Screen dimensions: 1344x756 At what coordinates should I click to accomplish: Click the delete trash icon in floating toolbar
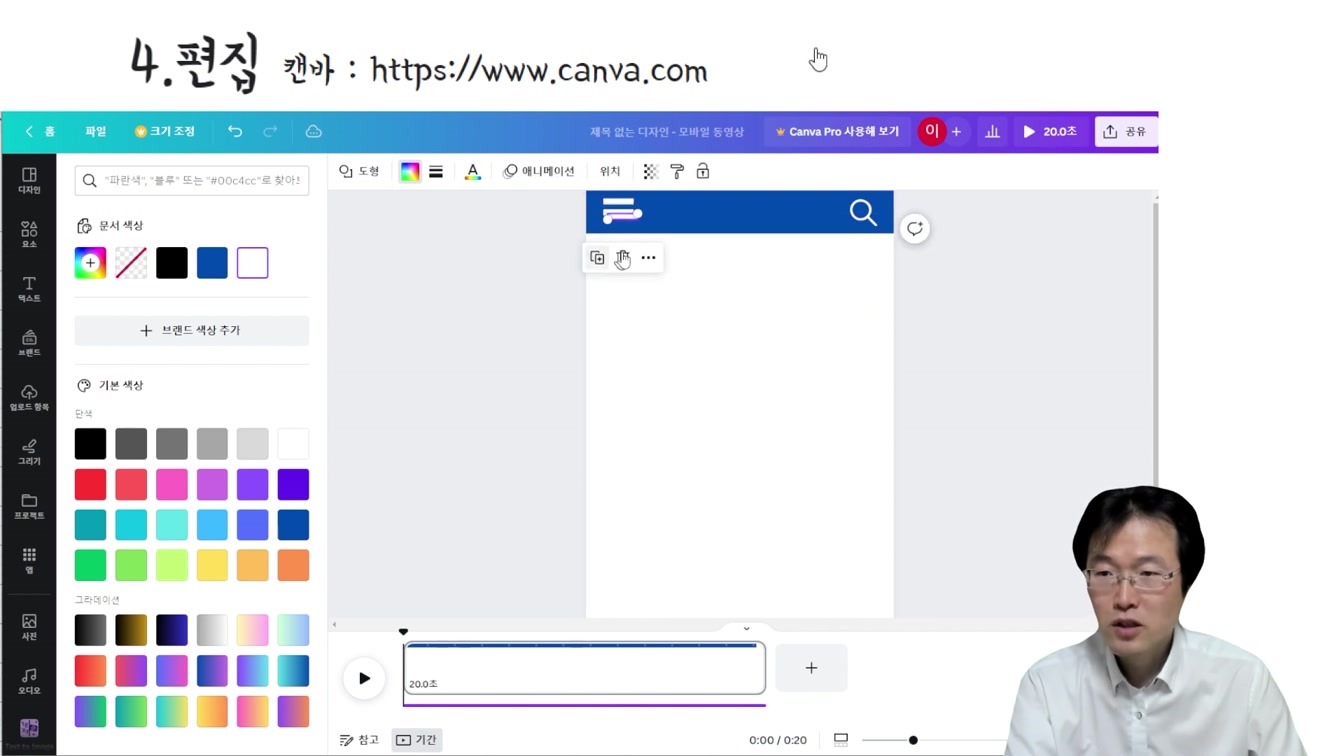[x=622, y=258]
